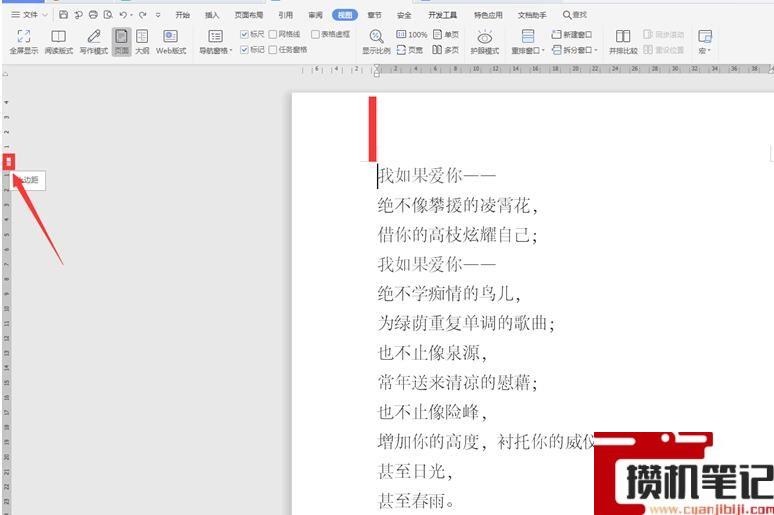774x515 pixels.
Task: Click the line "甚至日光,"
Action: [x=415, y=472]
